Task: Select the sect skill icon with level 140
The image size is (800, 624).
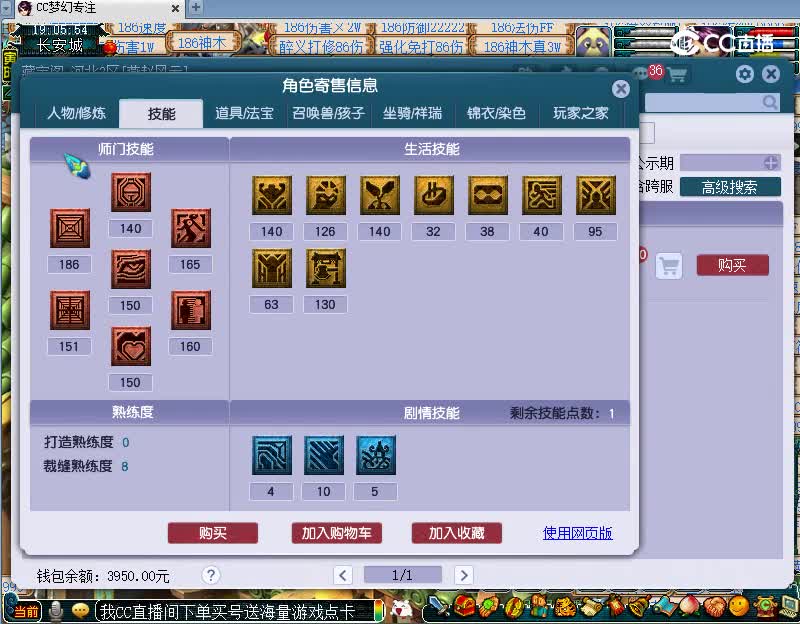Action: tap(131, 192)
